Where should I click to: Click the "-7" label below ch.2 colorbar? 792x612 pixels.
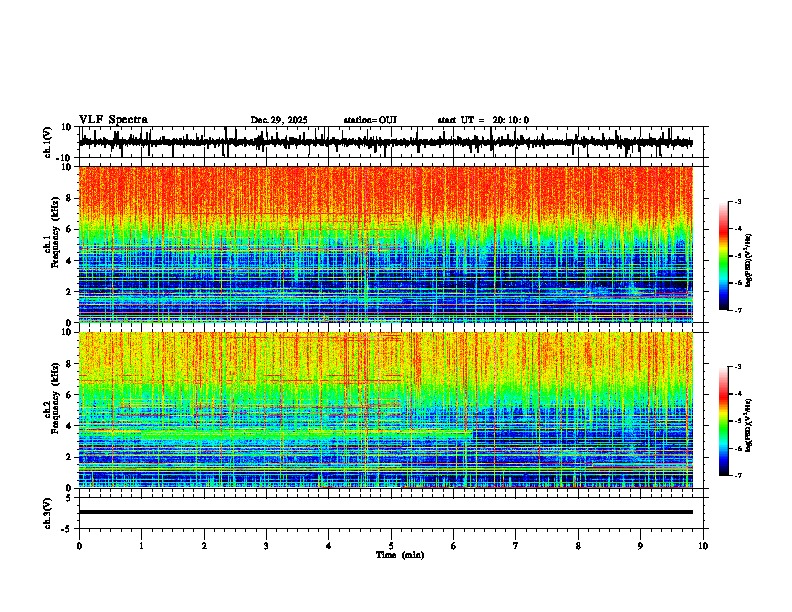tap(737, 475)
